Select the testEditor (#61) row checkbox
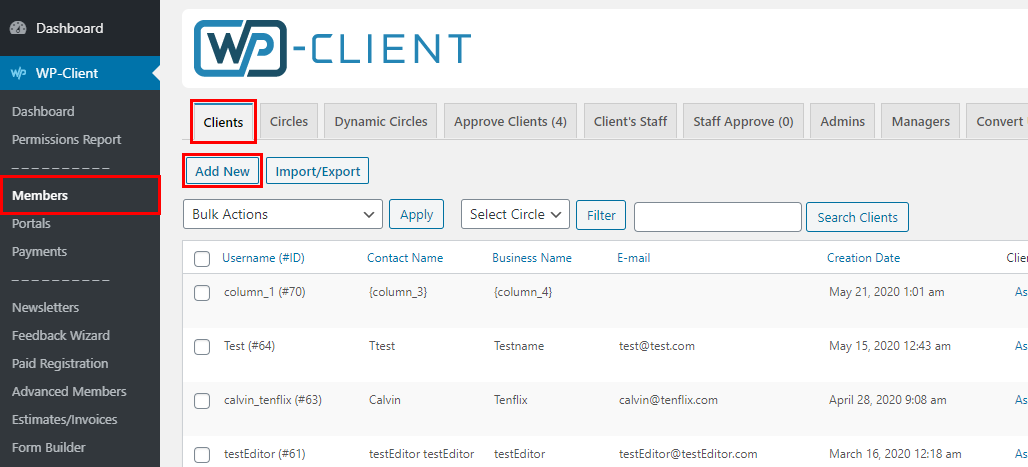Image resolution: width=1028 pixels, height=467 pixels. tap(202, 455)
